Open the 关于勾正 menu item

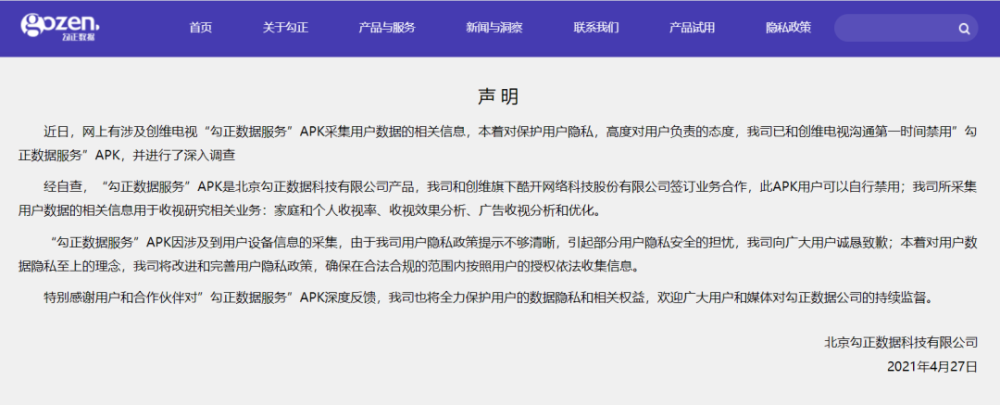point(285,27)
